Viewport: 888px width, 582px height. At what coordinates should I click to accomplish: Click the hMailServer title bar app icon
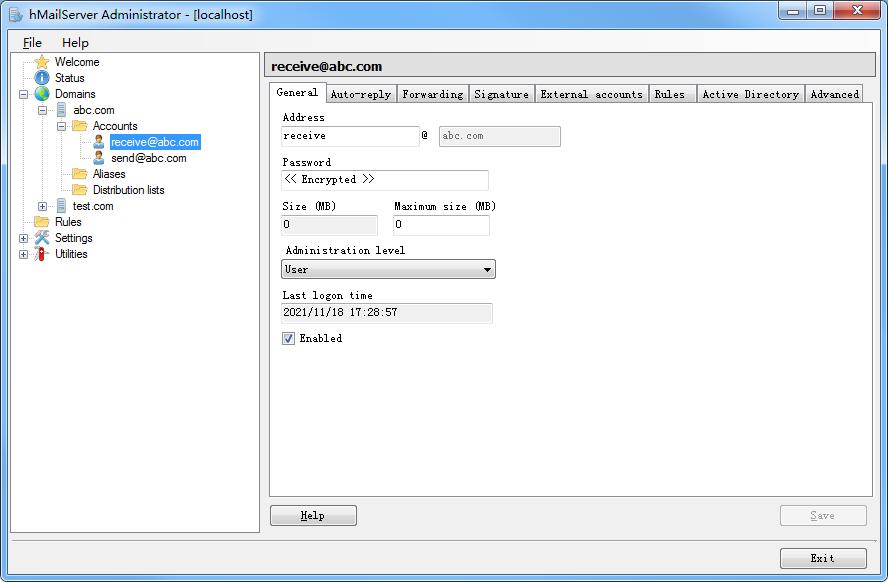[x=16, y=15]
